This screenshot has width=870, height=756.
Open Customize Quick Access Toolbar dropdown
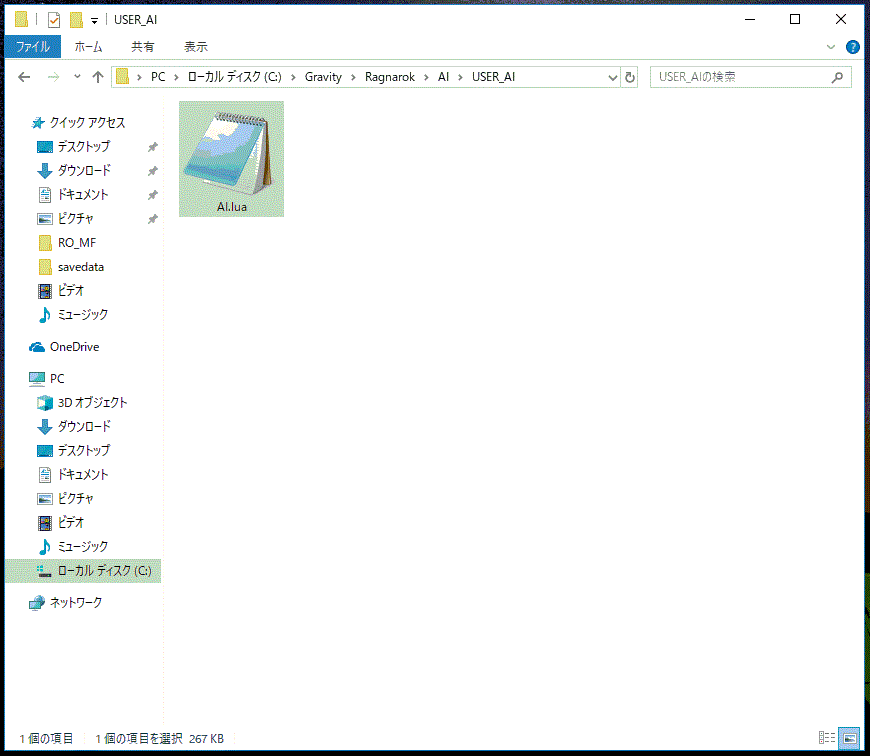pos(94,21)
